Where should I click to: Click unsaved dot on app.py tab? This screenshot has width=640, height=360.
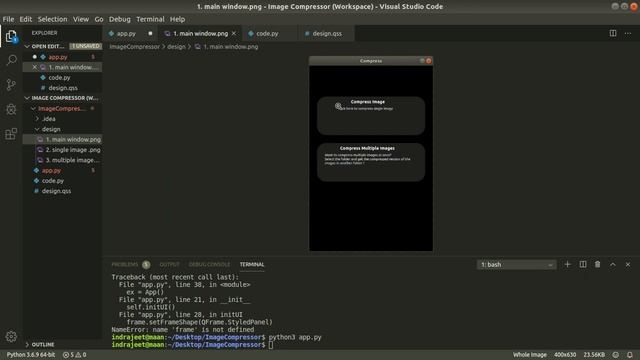[150, 33]
